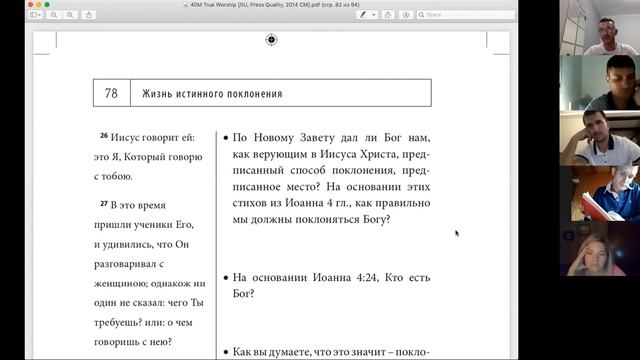Open the Share button in toolbar
Viewport: 640px width, 360px height.
[x=89, y=15]
